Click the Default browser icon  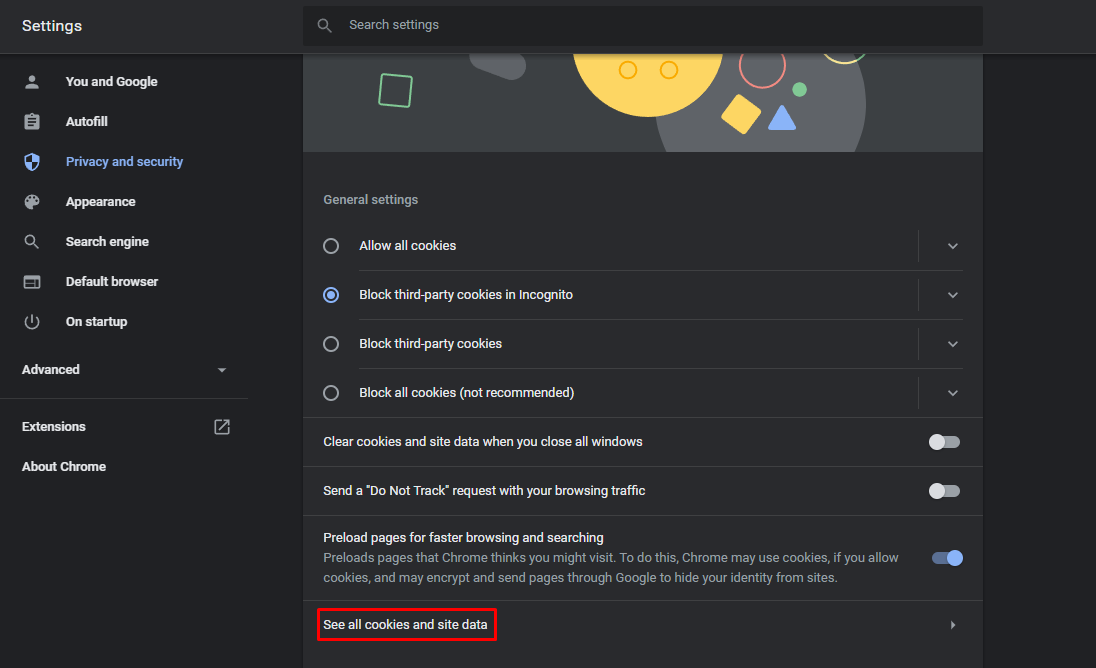point(31,281)
